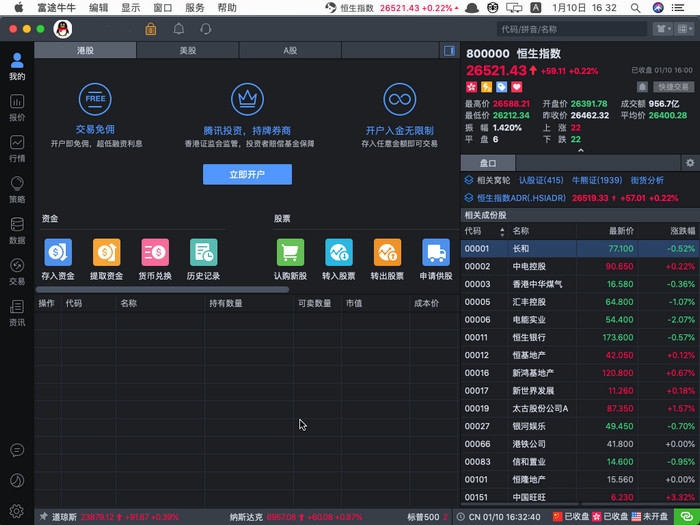
Task: Open 货币兑换 currency exchange icon
Action: pos(155,252)
